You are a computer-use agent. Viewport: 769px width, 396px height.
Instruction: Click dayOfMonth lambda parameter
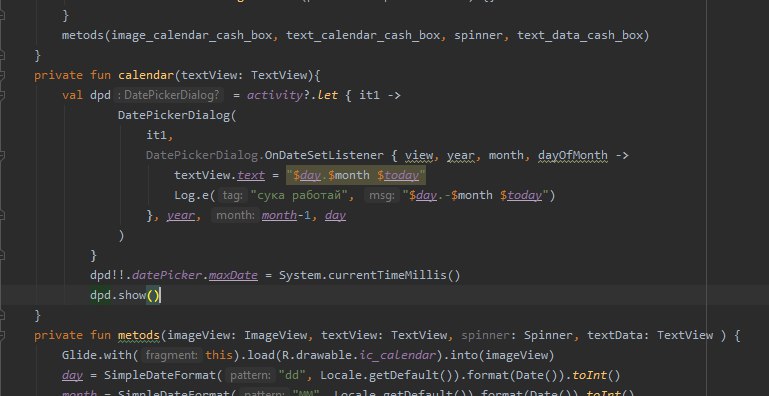click(x=573, y=155)
